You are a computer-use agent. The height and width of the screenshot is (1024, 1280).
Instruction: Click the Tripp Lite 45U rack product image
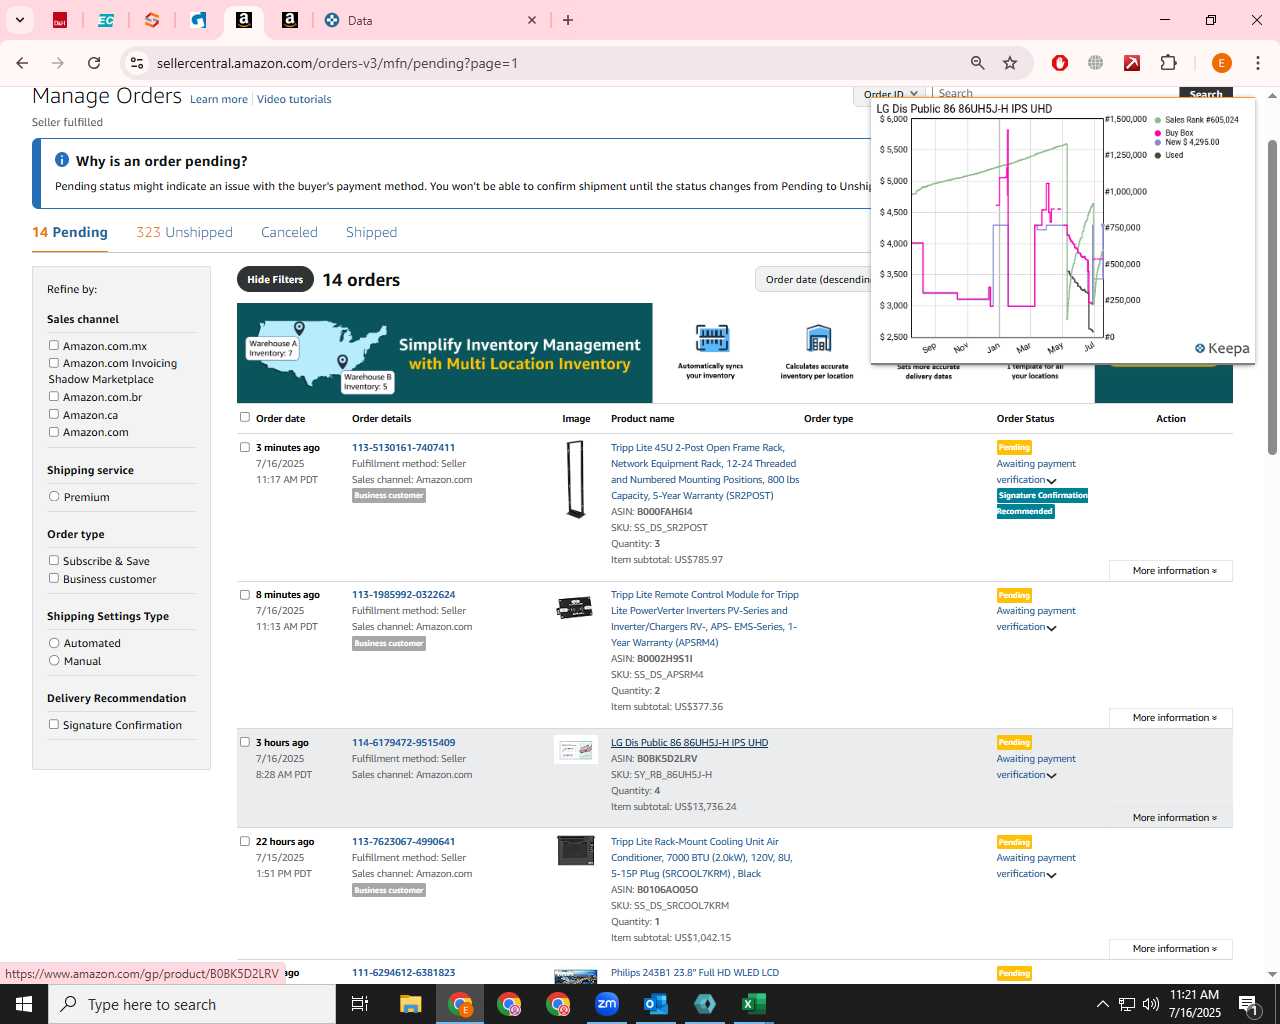coord(575,480)
